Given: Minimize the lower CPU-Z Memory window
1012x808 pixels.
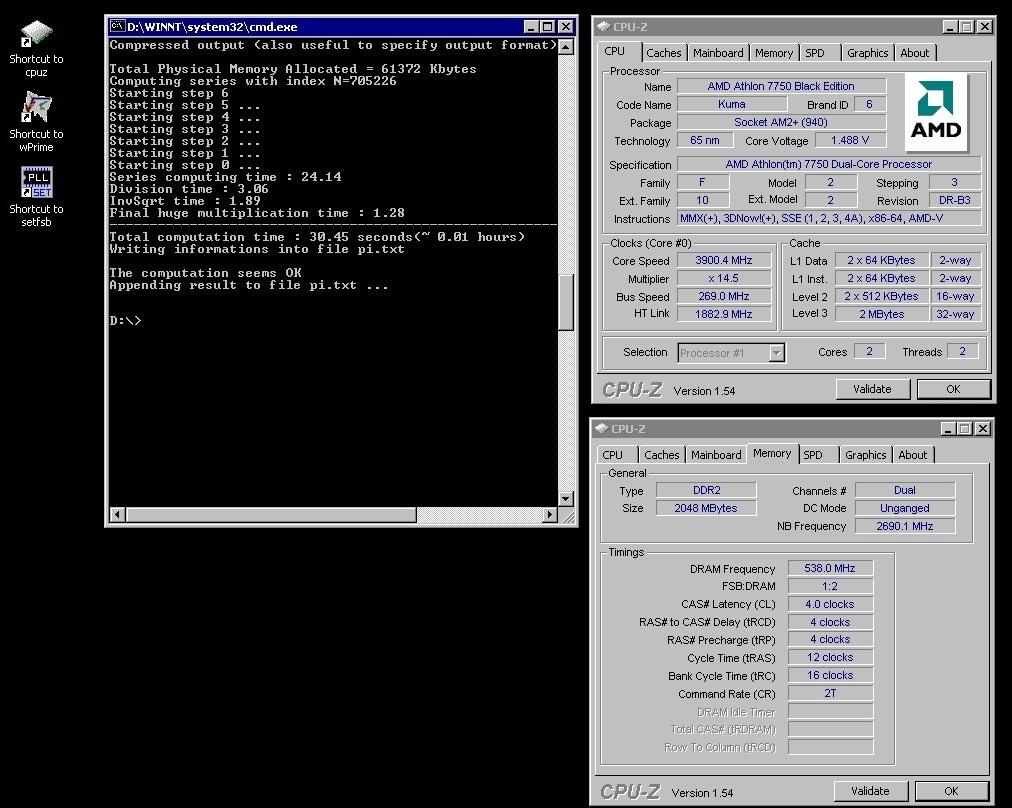Looking at the screenshot, I should coord(947,429).
